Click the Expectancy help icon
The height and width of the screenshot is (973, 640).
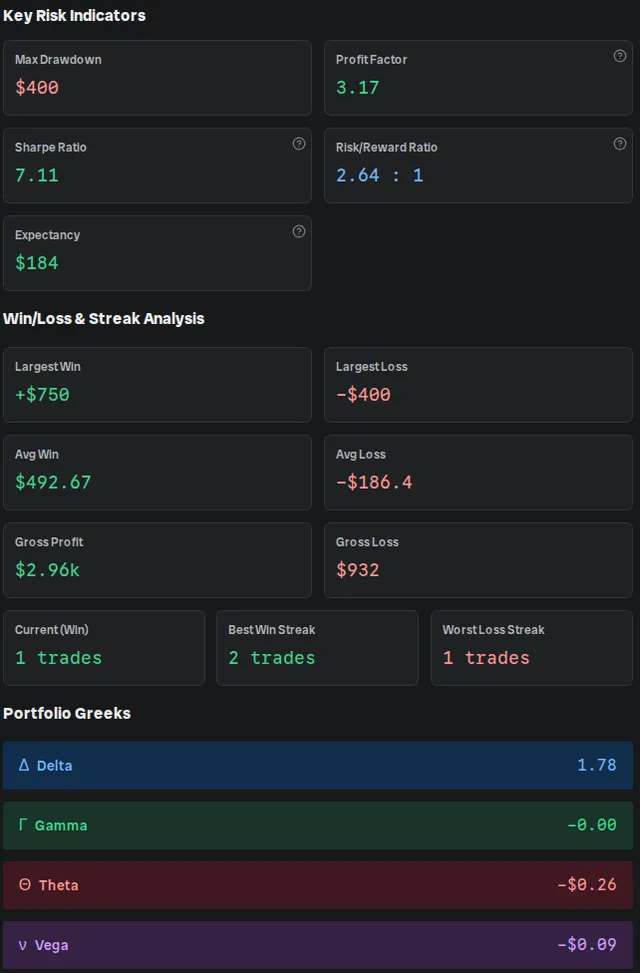click(x=299, y=231)
